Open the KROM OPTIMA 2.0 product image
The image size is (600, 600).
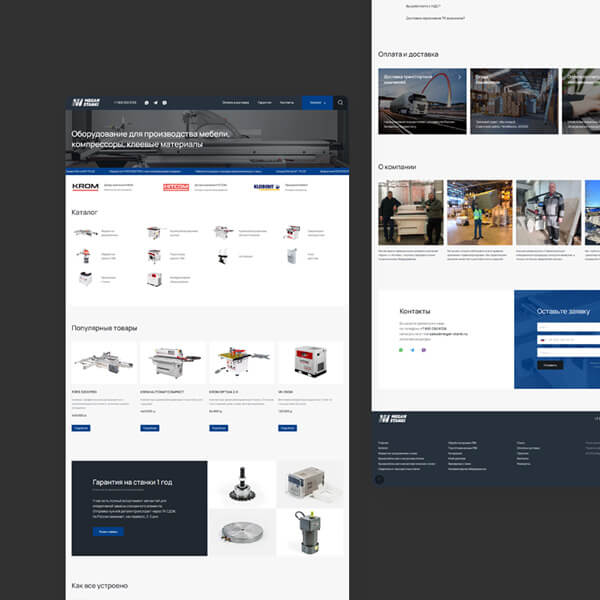click(x=241, y=362)
